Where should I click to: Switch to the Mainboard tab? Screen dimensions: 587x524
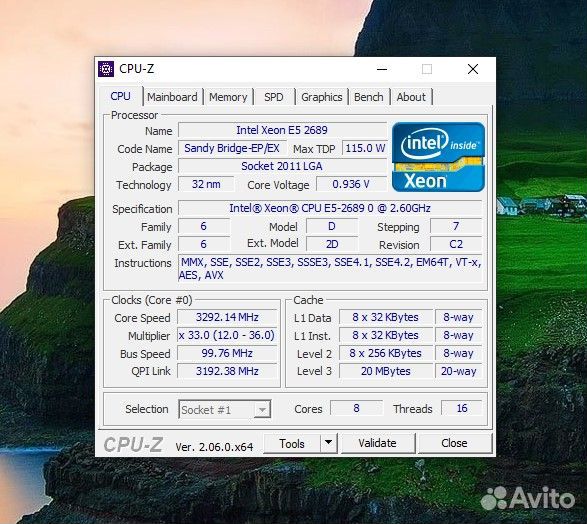[x=172, y=97]
